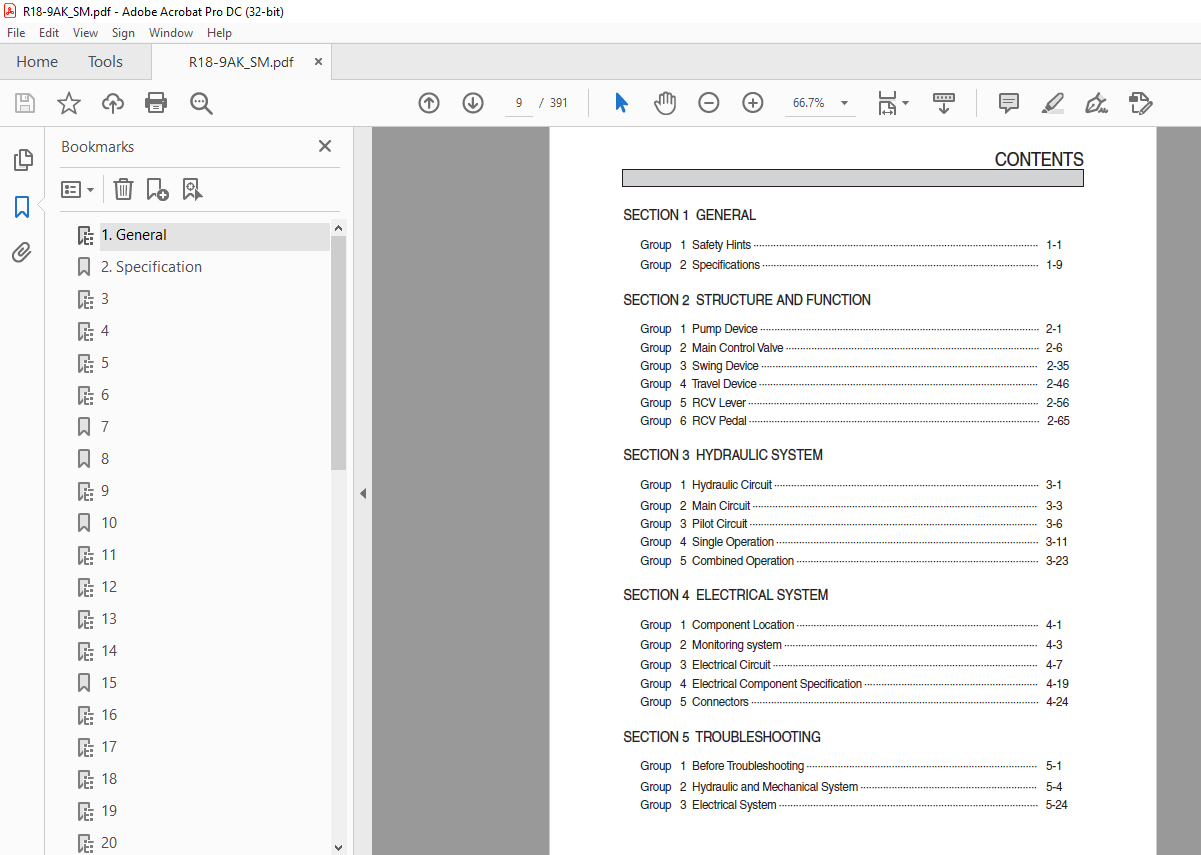Open the attachments paperclip panel
This screenshot has width=1201, height=855.
pyautogui.click(x=22, y=252)
